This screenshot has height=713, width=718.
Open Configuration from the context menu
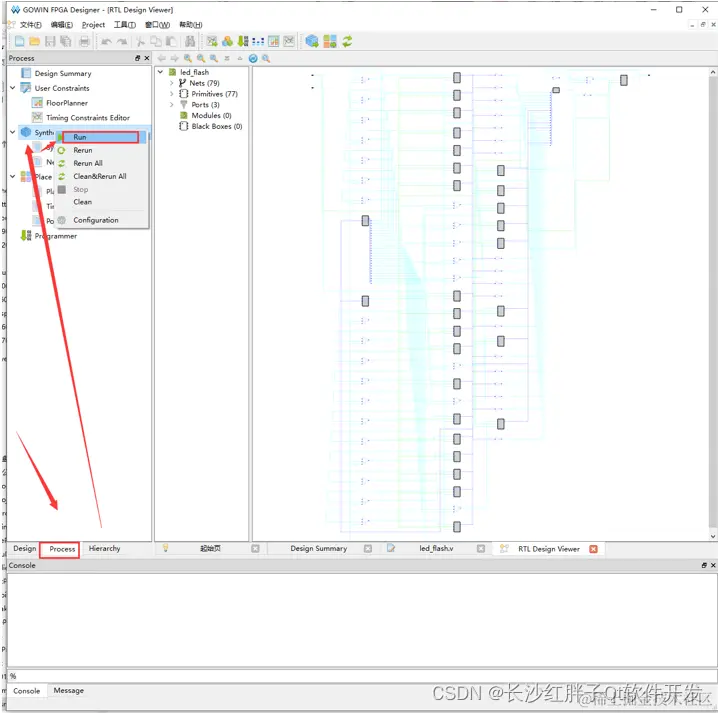pos(101,220)
